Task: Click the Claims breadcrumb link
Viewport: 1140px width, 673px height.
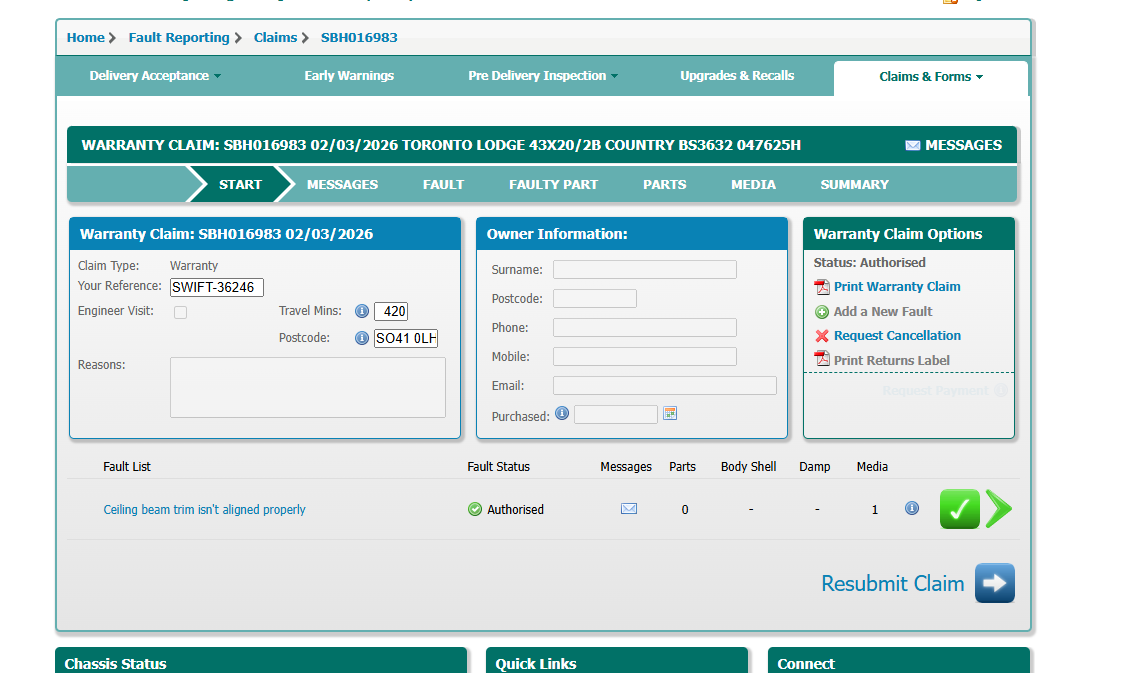Action: (276, 37)
